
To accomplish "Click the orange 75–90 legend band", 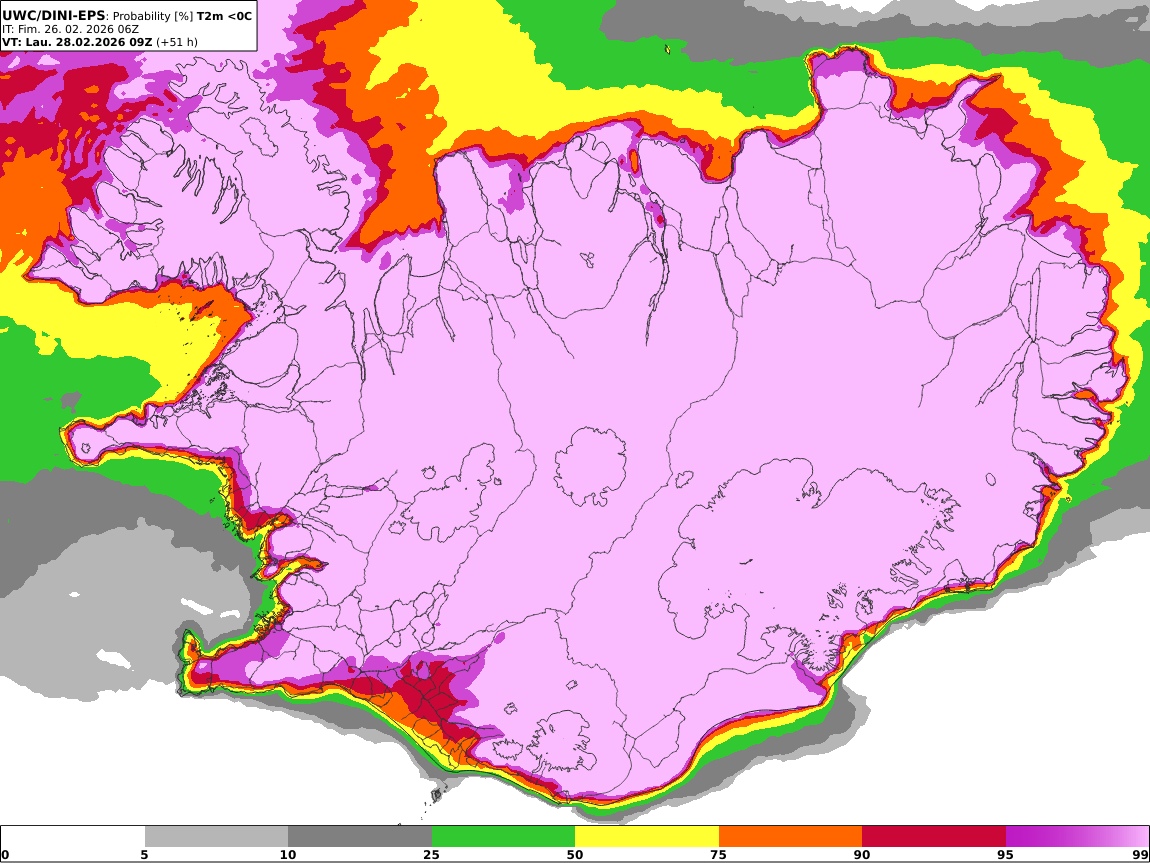I will pyautogui.click(x=790, y=837).
